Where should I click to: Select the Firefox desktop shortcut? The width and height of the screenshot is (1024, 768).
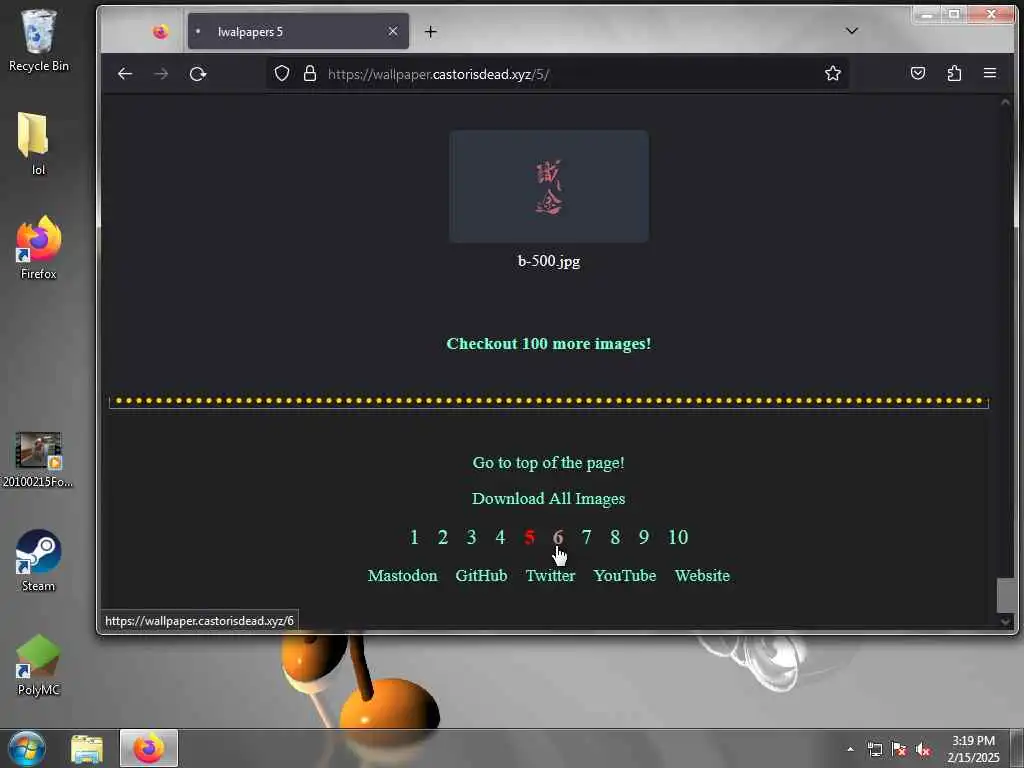(x=39, y=248)
